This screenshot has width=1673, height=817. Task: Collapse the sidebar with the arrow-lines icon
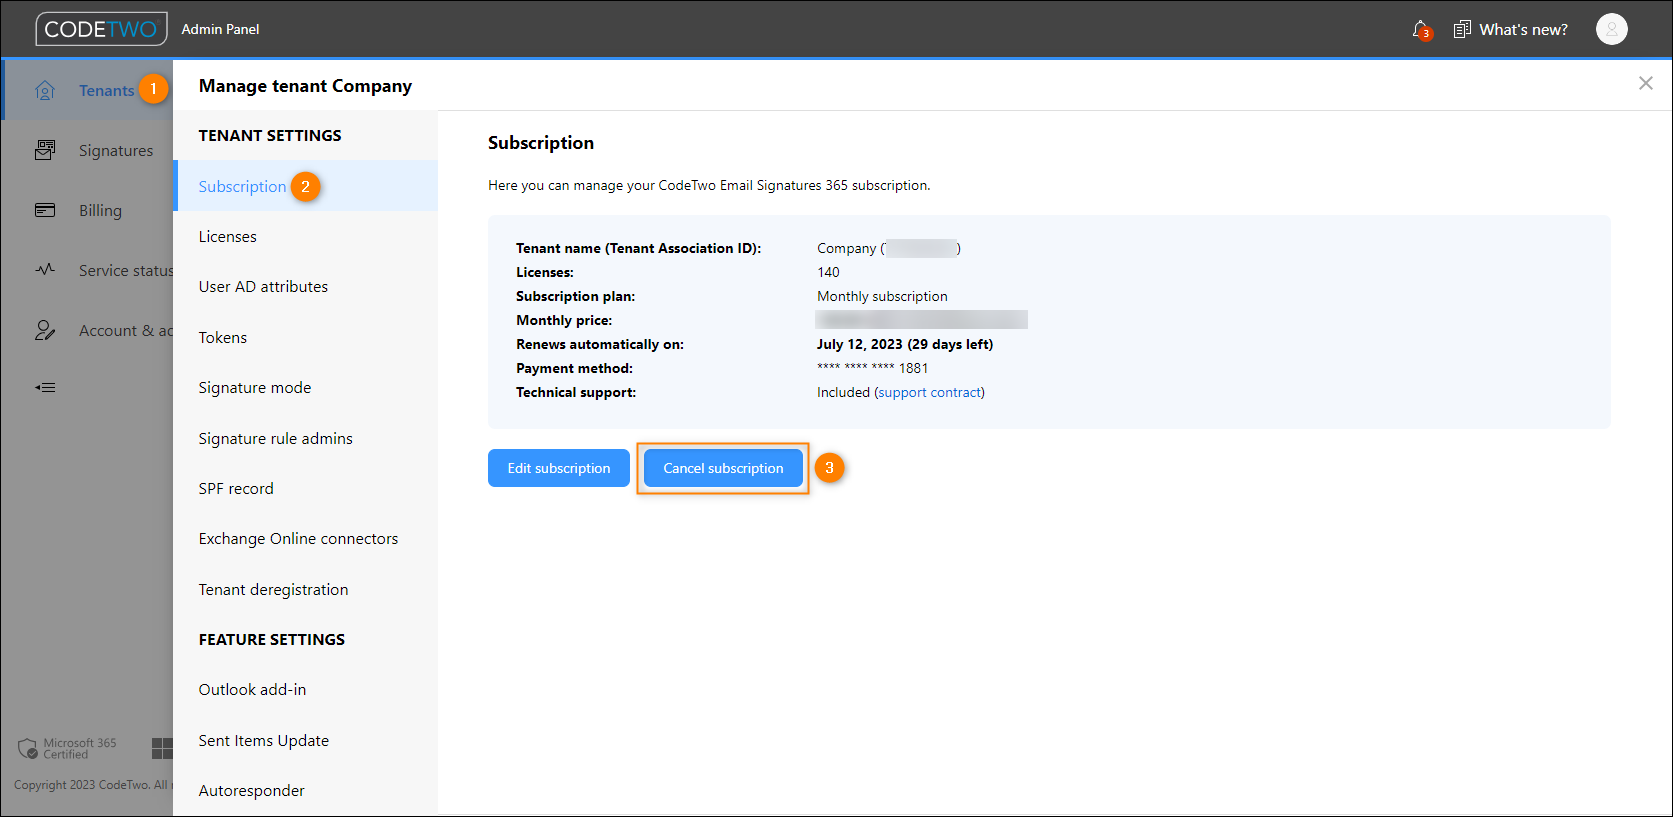coord(45,387)
